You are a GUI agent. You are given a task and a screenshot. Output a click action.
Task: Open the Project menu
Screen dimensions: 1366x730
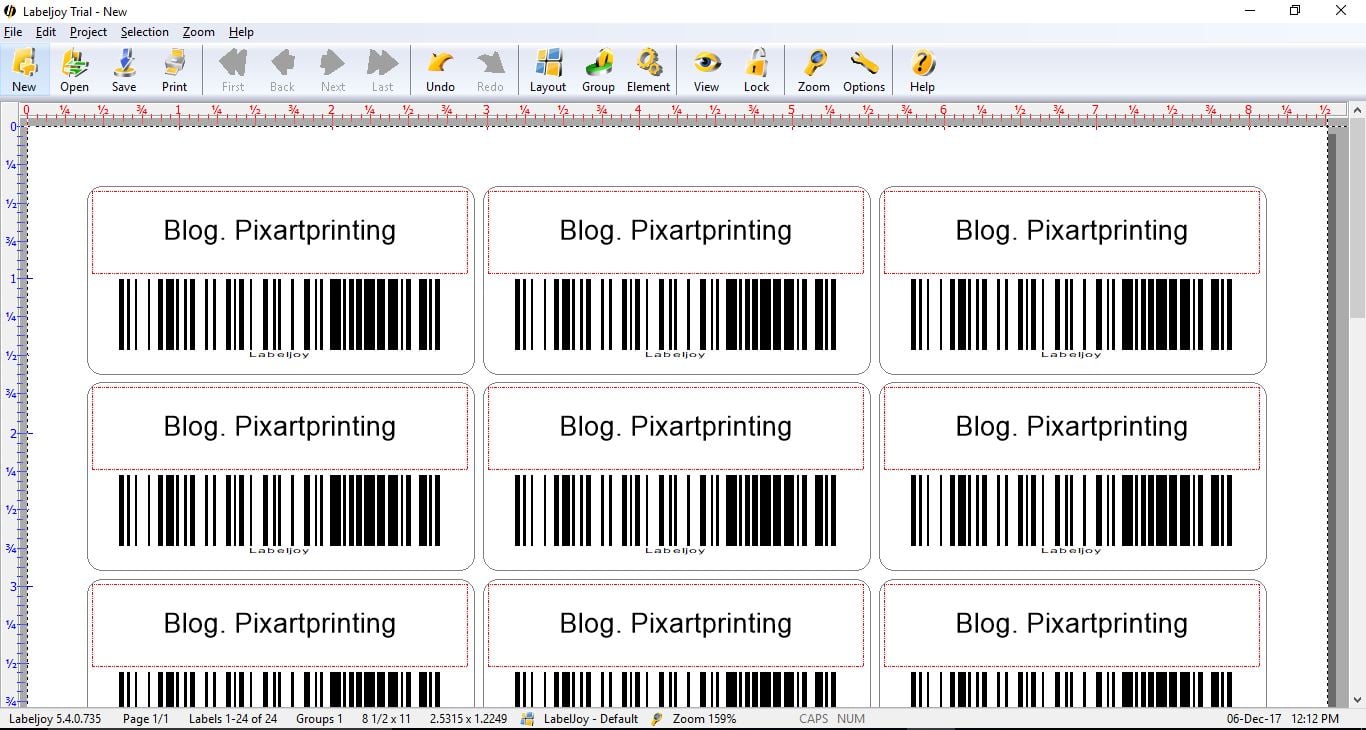click(x=88, y=32)
